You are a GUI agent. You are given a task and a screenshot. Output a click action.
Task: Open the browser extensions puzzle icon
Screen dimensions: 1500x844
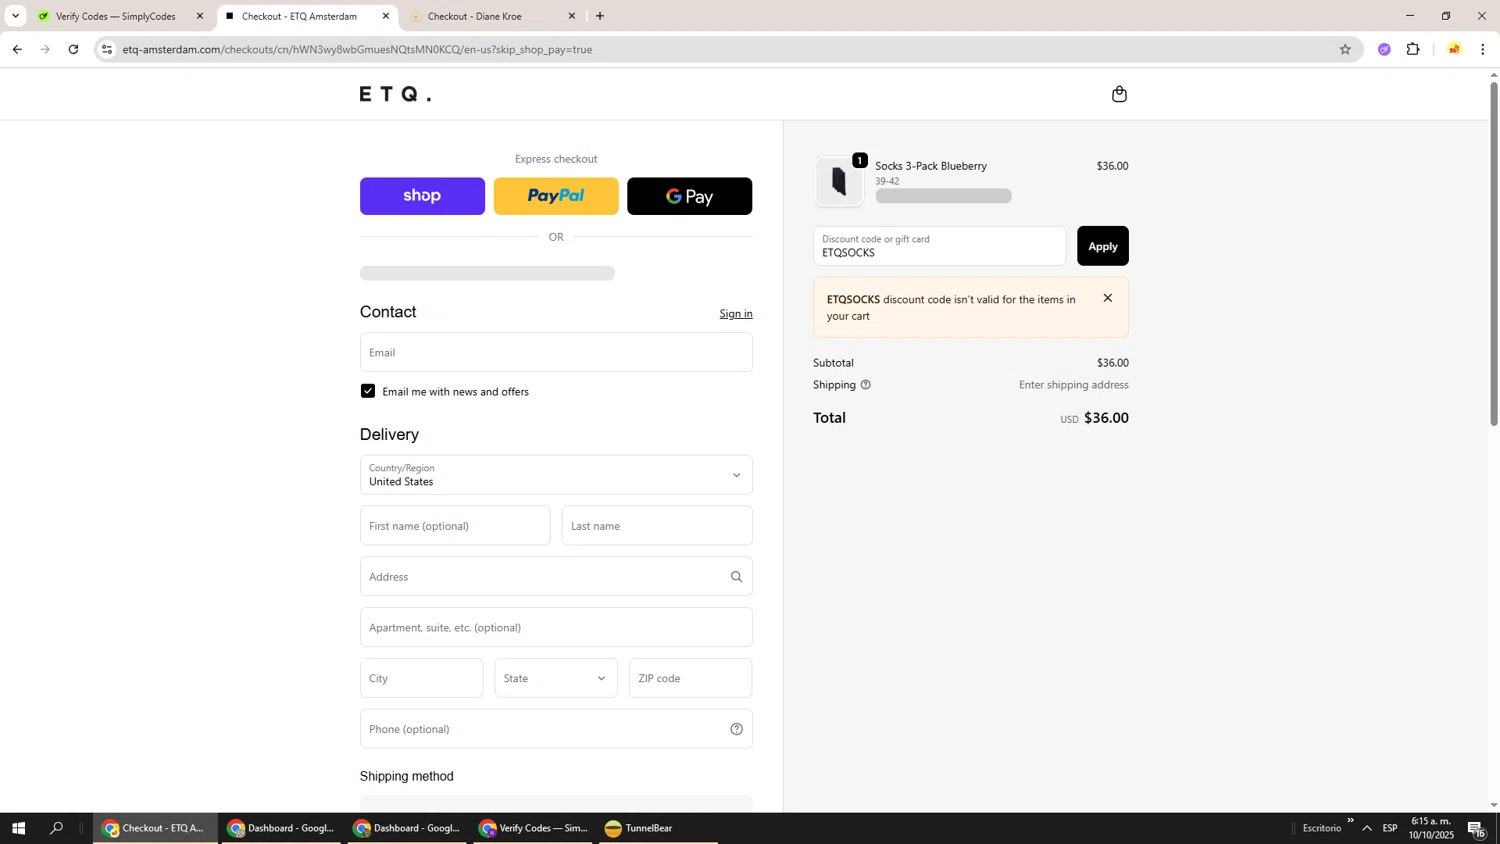1413,49
